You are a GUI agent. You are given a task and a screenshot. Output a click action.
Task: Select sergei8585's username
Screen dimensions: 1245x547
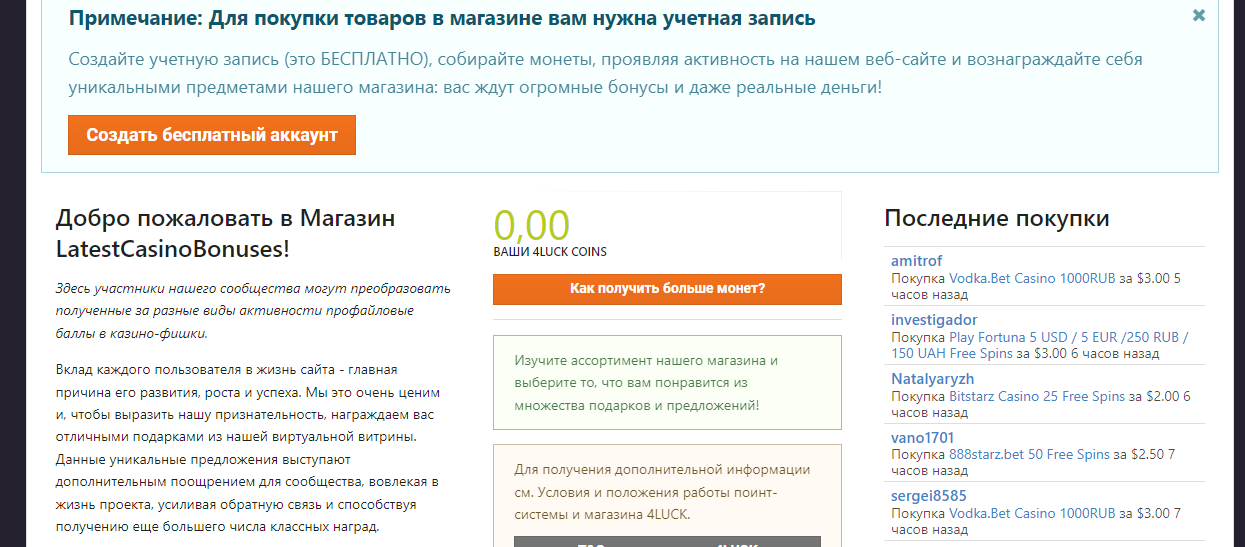click(x=928, y=496)
